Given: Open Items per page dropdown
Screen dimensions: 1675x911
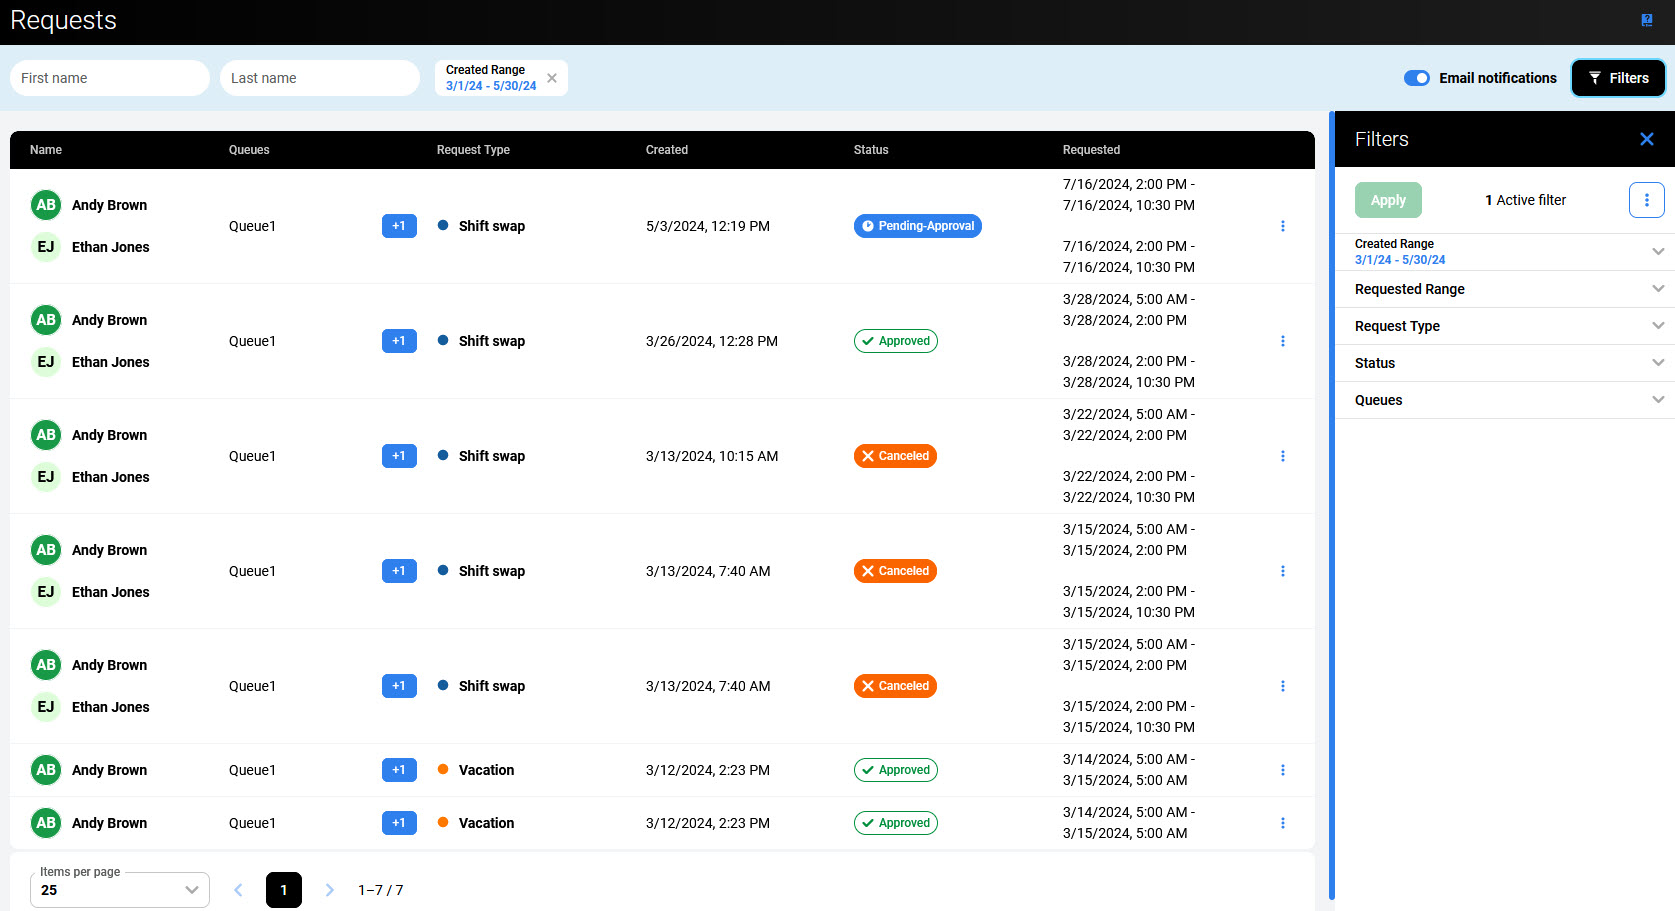Looking at the screenshot, I should [120, 890].
